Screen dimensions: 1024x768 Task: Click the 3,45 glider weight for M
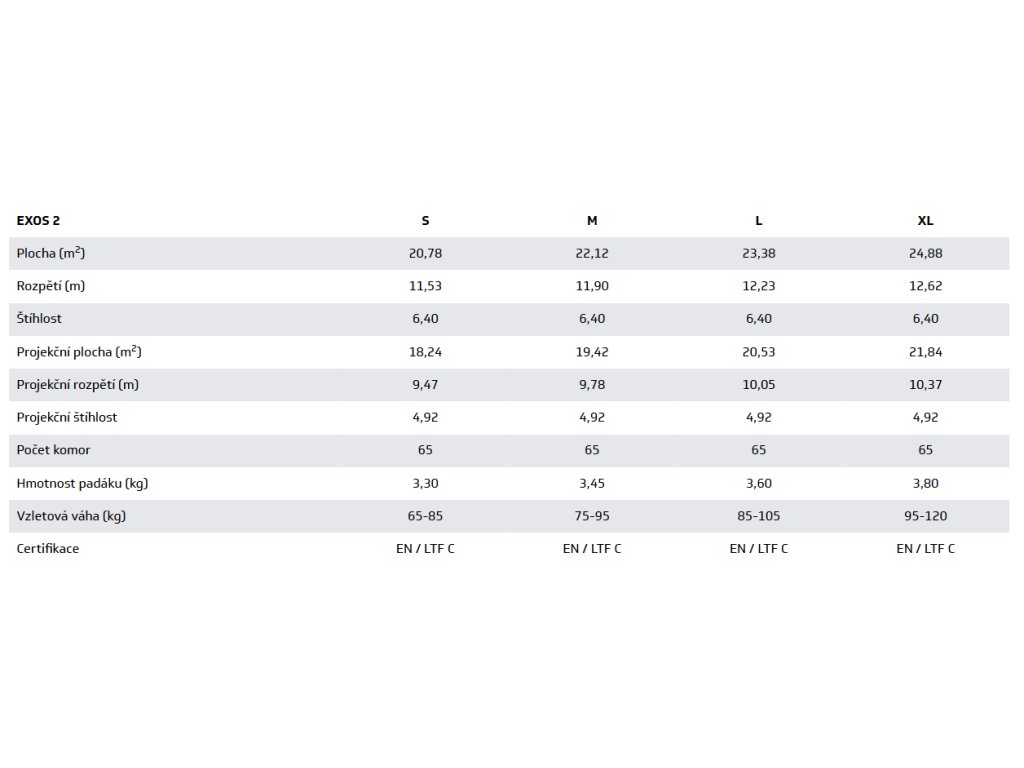(592, 483)
